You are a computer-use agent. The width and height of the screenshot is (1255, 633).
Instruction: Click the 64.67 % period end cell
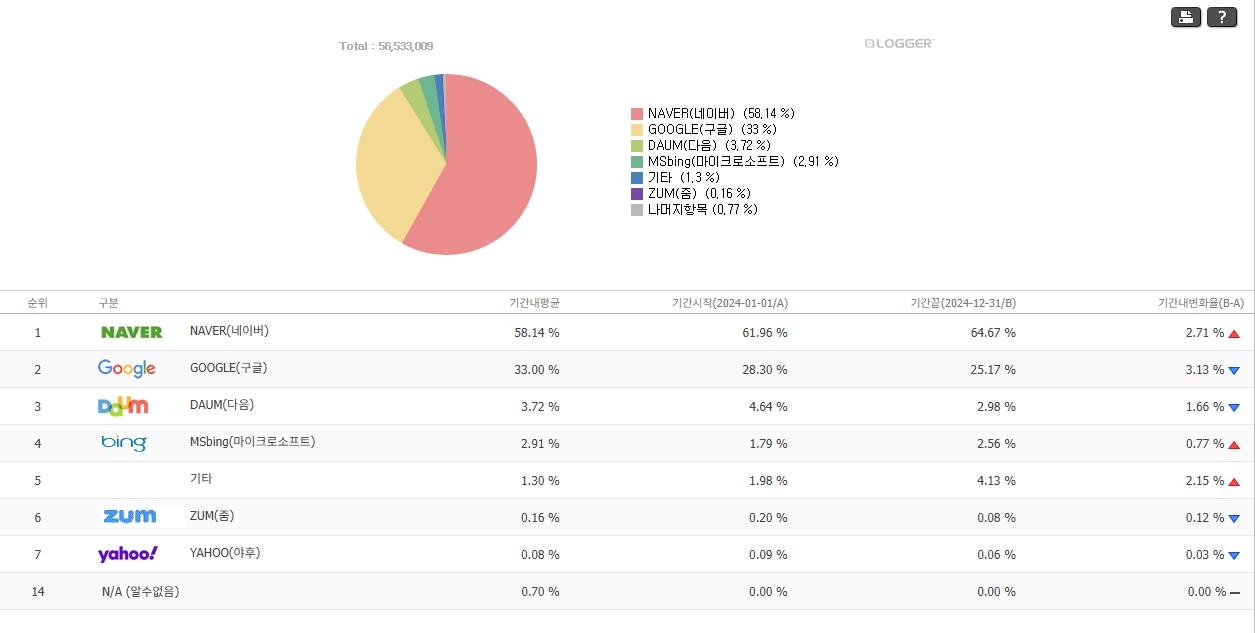993,333
